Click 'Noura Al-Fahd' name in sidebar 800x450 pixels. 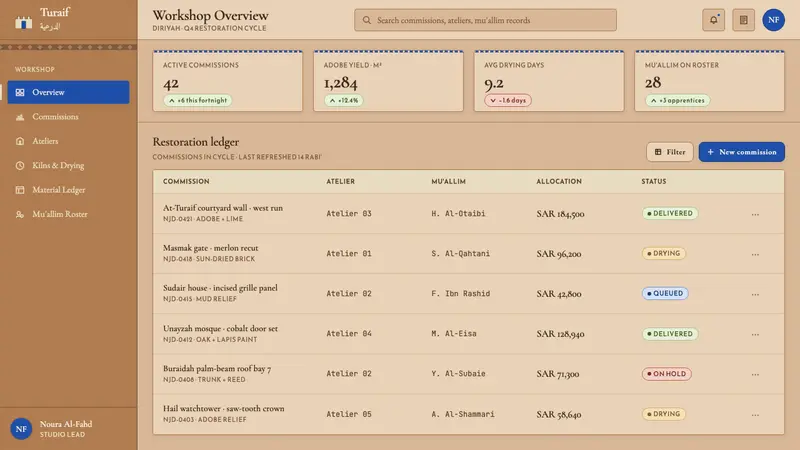[x=66, y=424]
